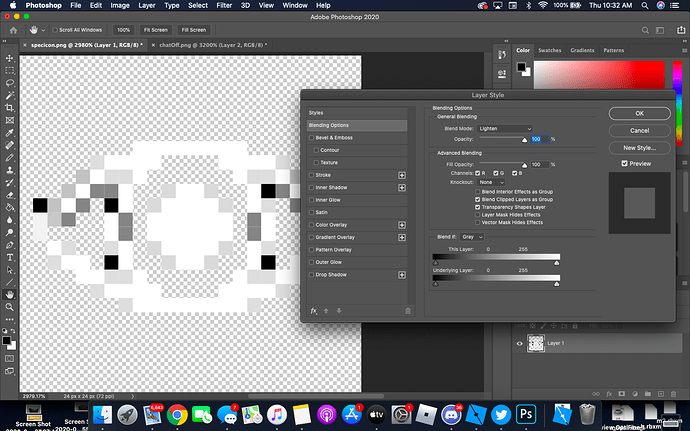Click the Fill Opacity value field
The height and width of the screenshot is (431, 690).
(540, 164)
